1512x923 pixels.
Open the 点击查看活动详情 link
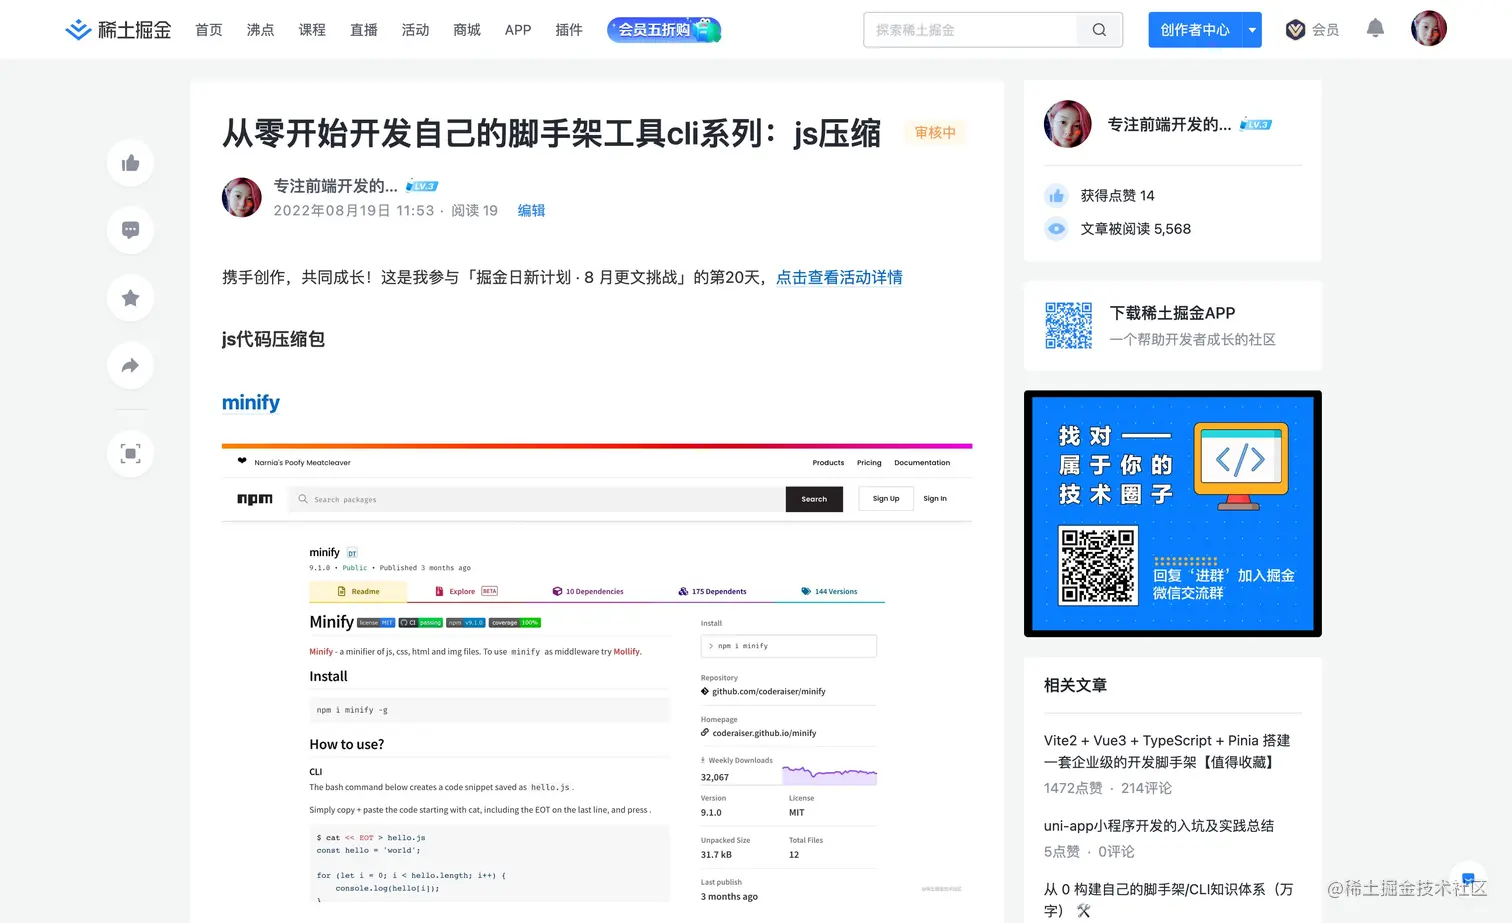(839, 277)
